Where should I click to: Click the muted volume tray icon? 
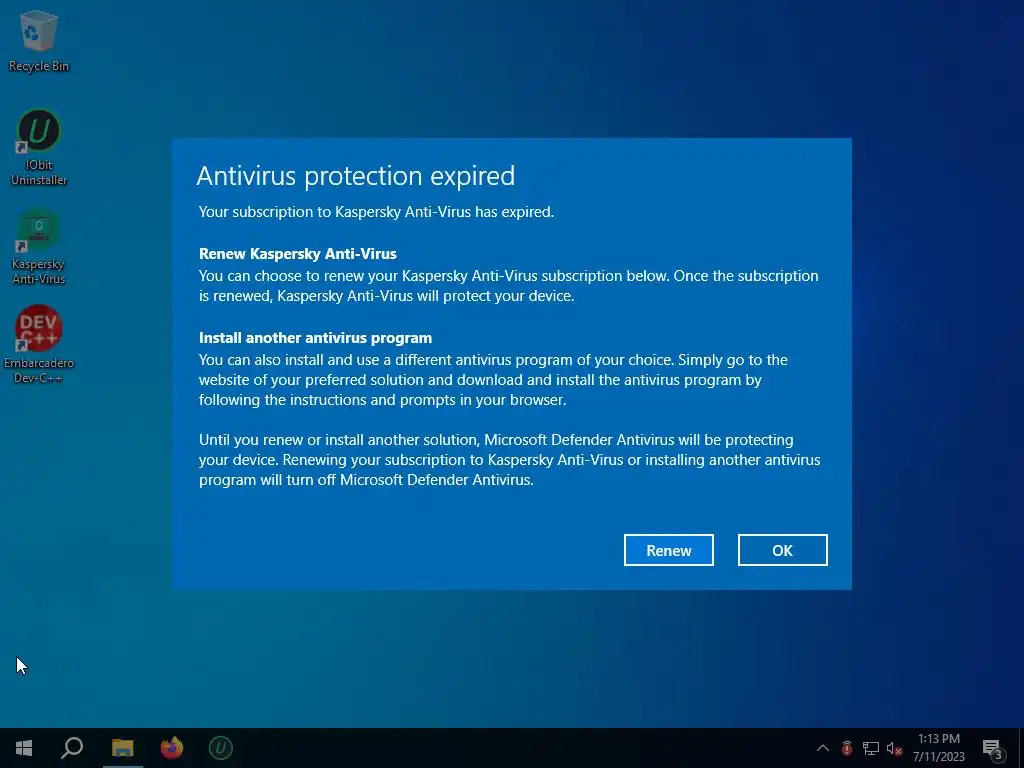tap(895, 748)
